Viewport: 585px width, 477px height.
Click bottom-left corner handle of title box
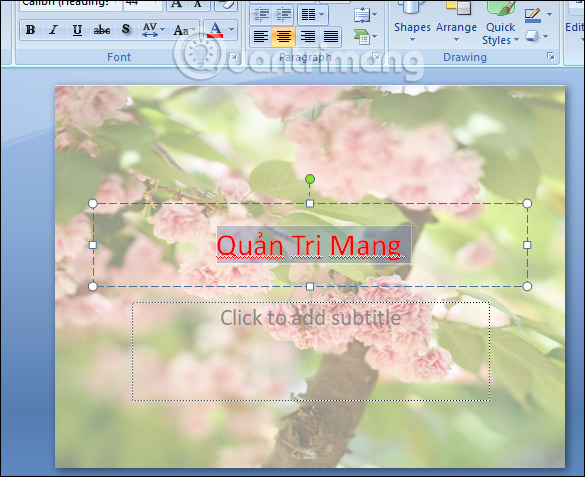pyautogui.click(x=93, y=286)
